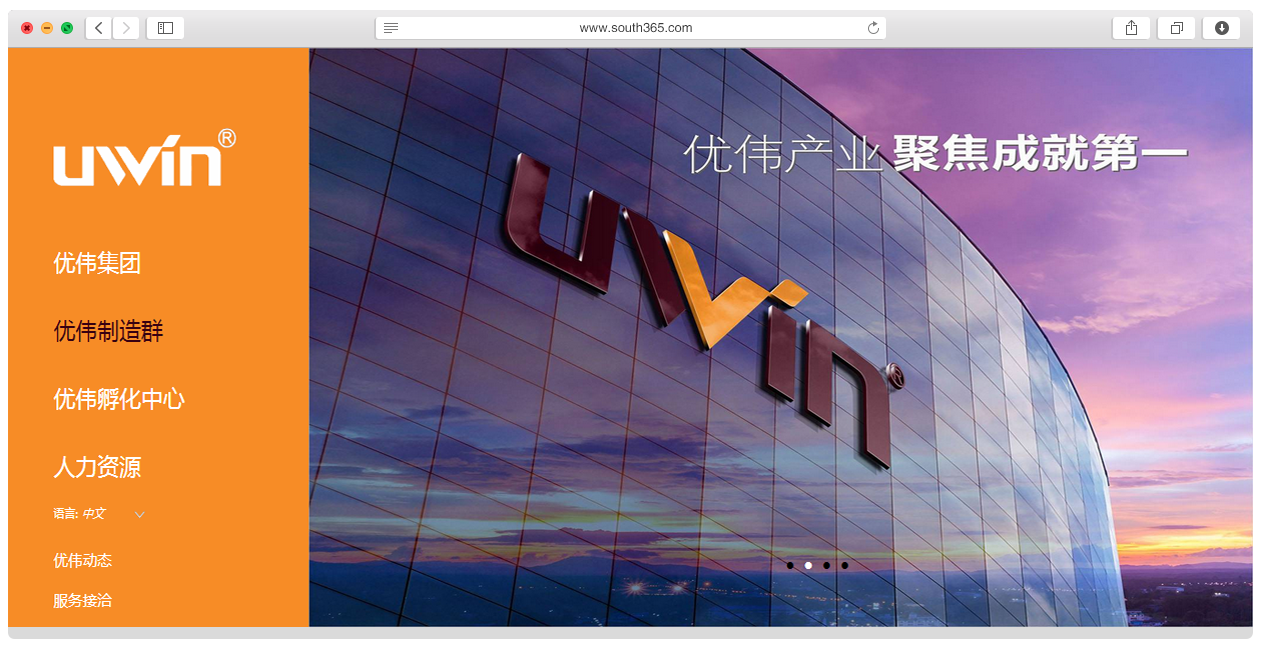Open the Downloads list
1262x651 pixels.
click(1221, 28)
